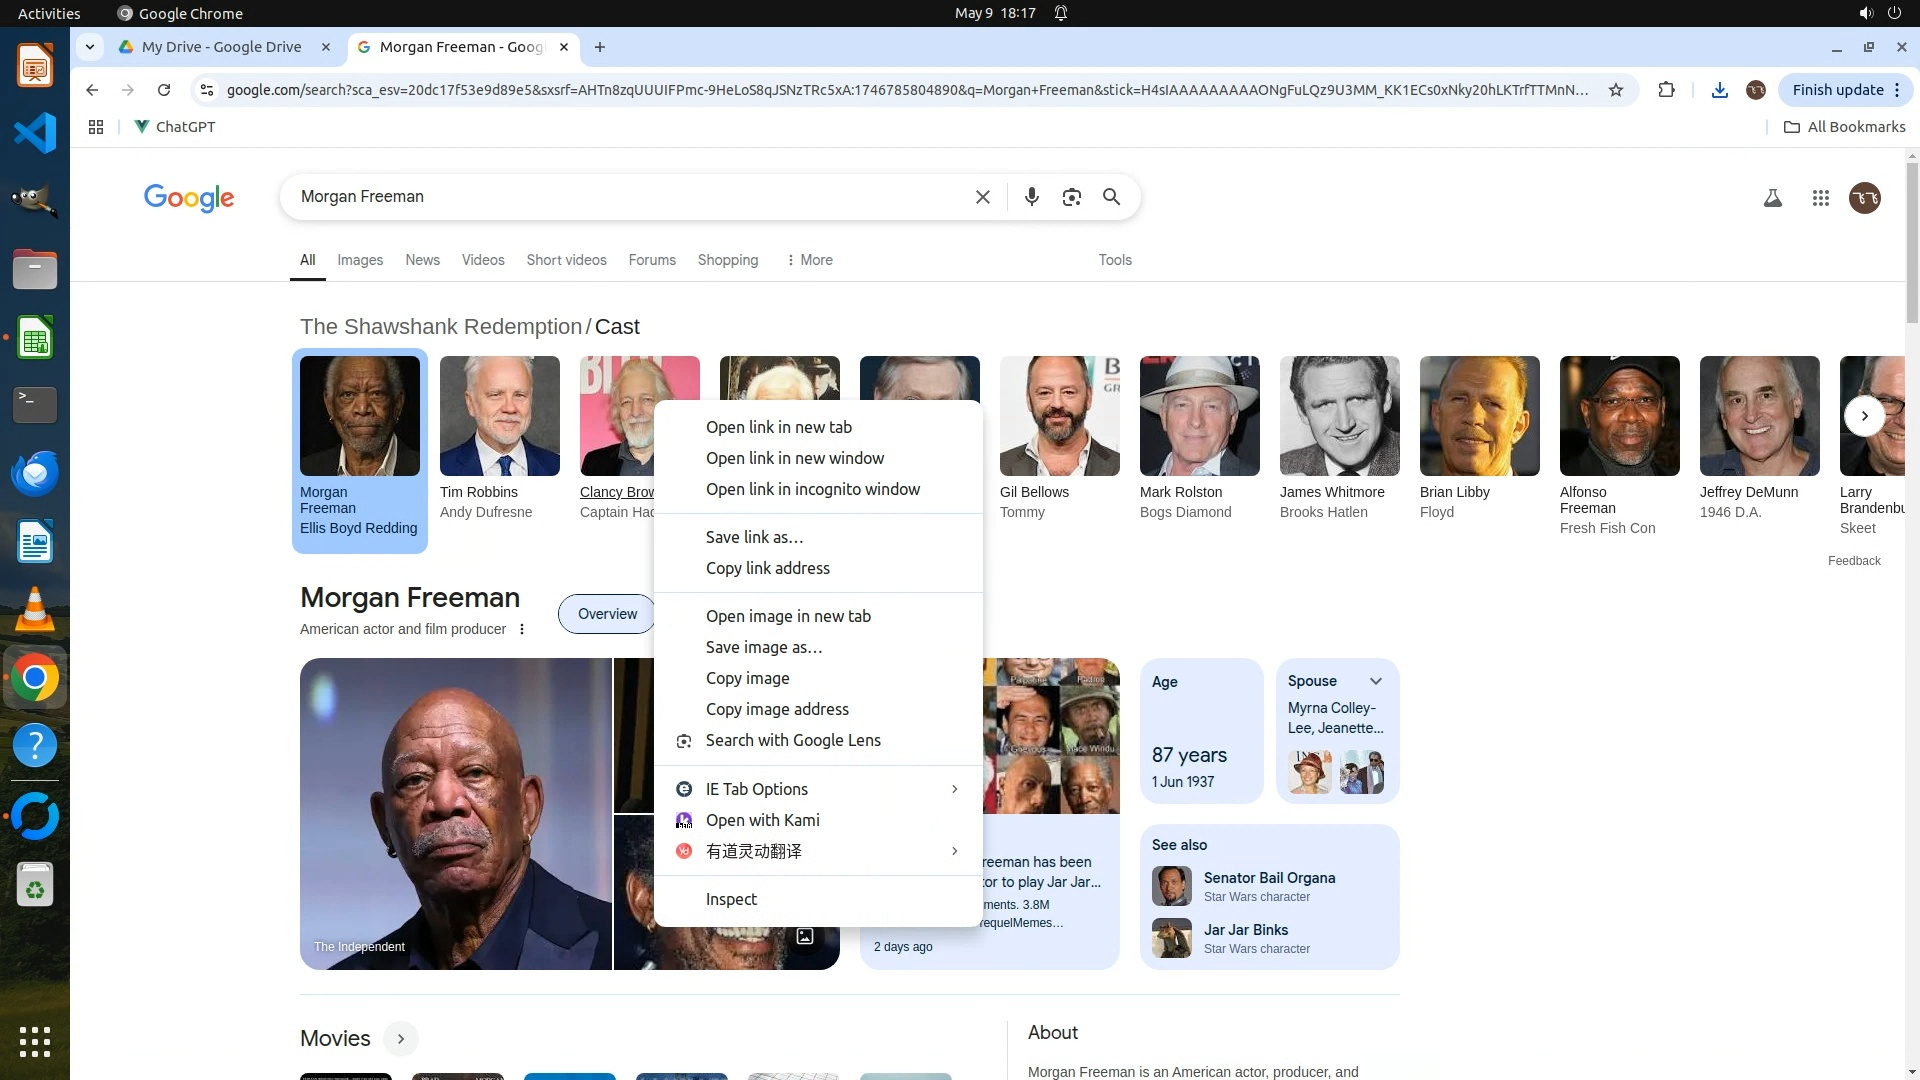Click the voice search microphone icon
Viewport: 1920px width, 1080px height.
(x=1031, y=197)
